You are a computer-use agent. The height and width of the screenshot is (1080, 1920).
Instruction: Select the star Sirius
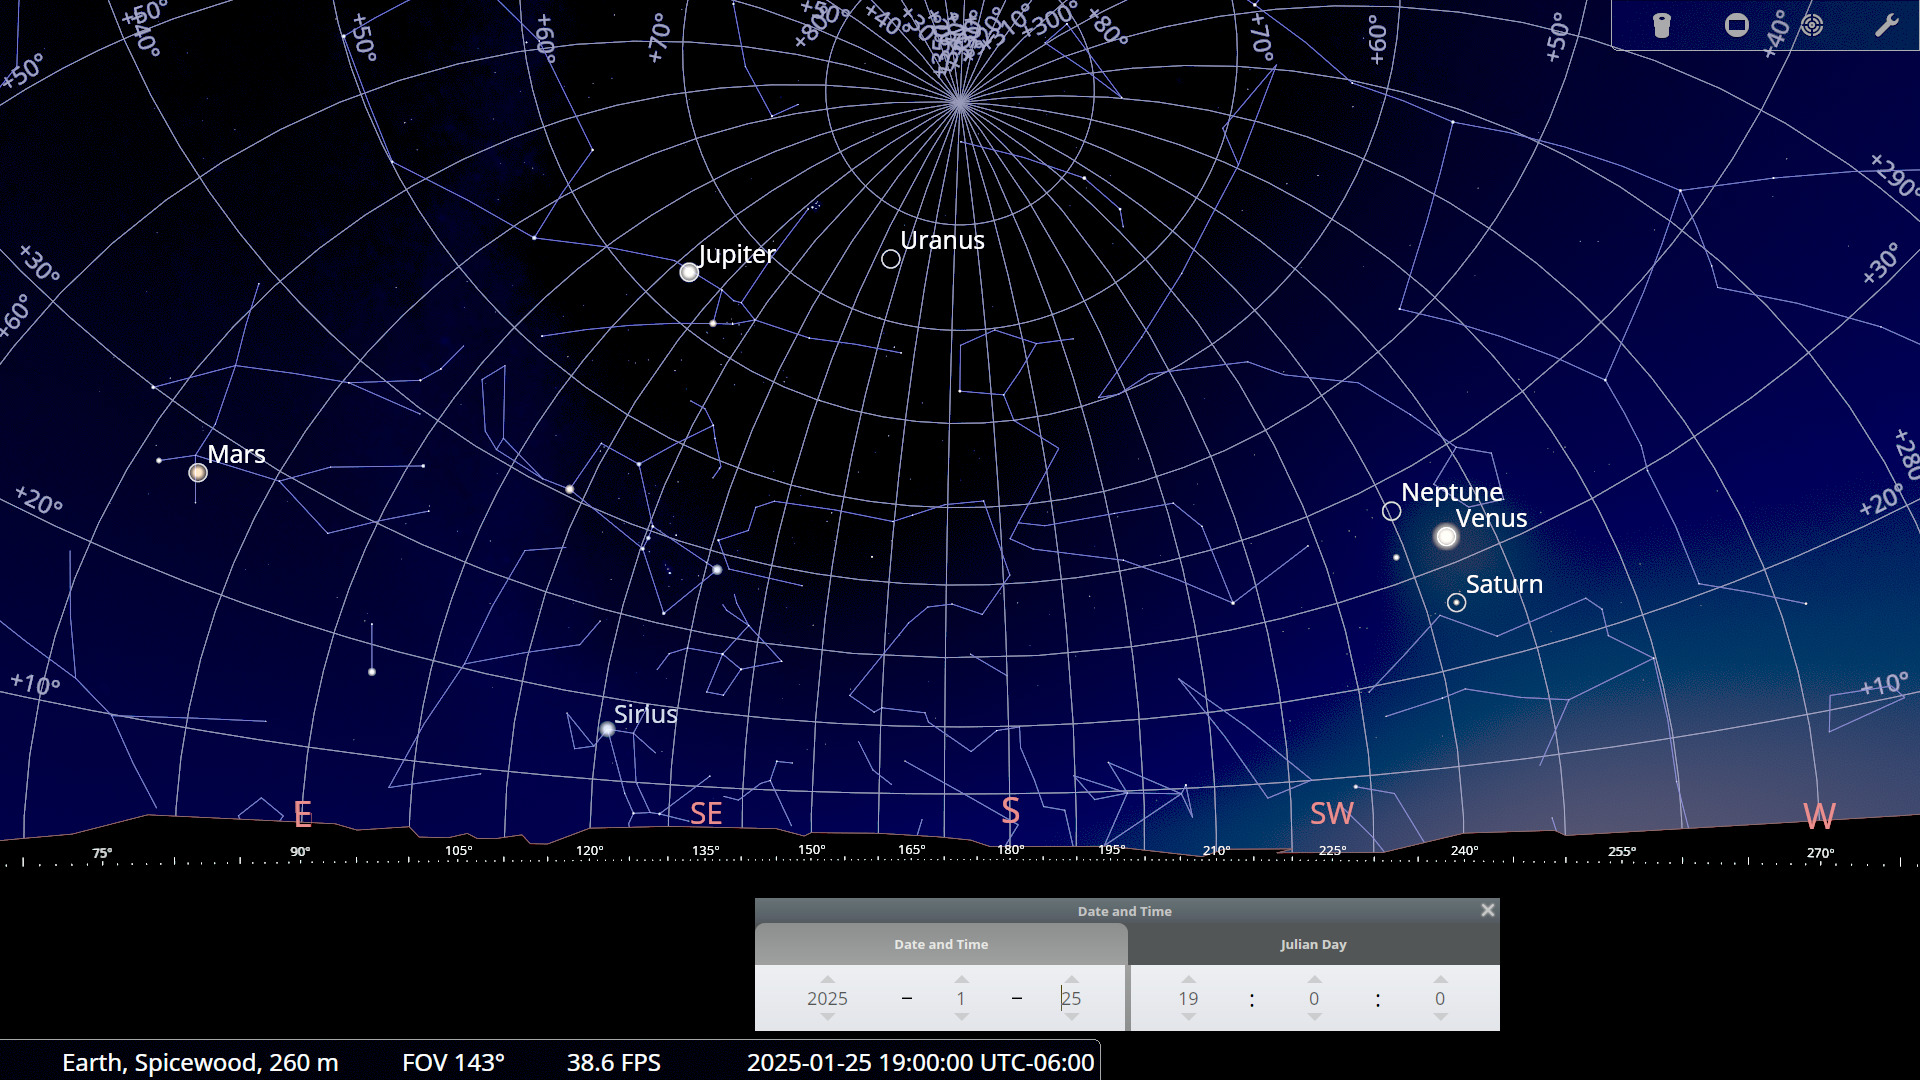pos(607,729)
